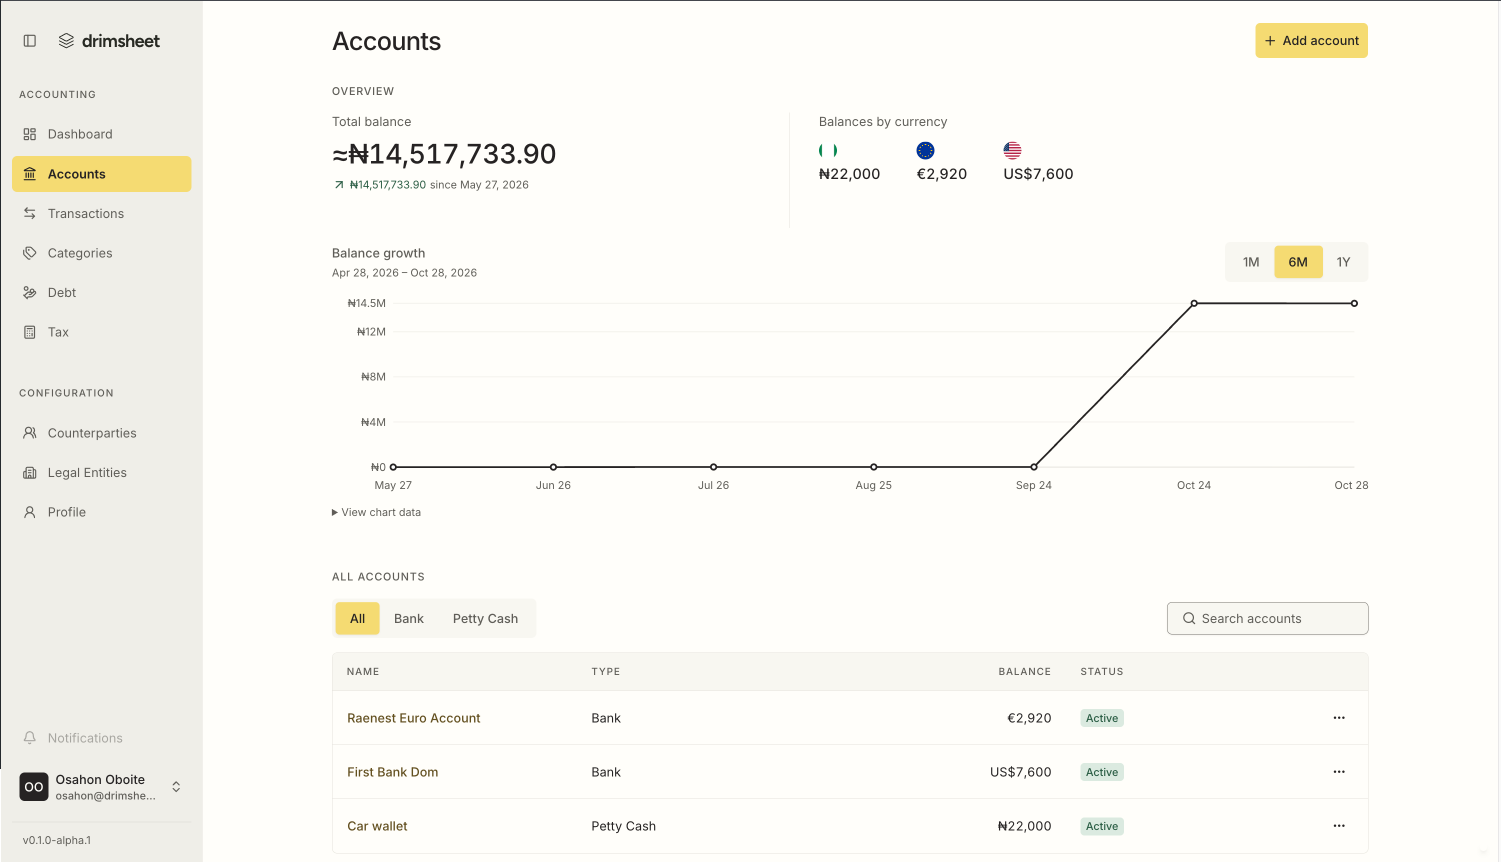Screen dimensions: 1501x862
Task: Click the search magnifier icon
Action: tap(1189, 619)
